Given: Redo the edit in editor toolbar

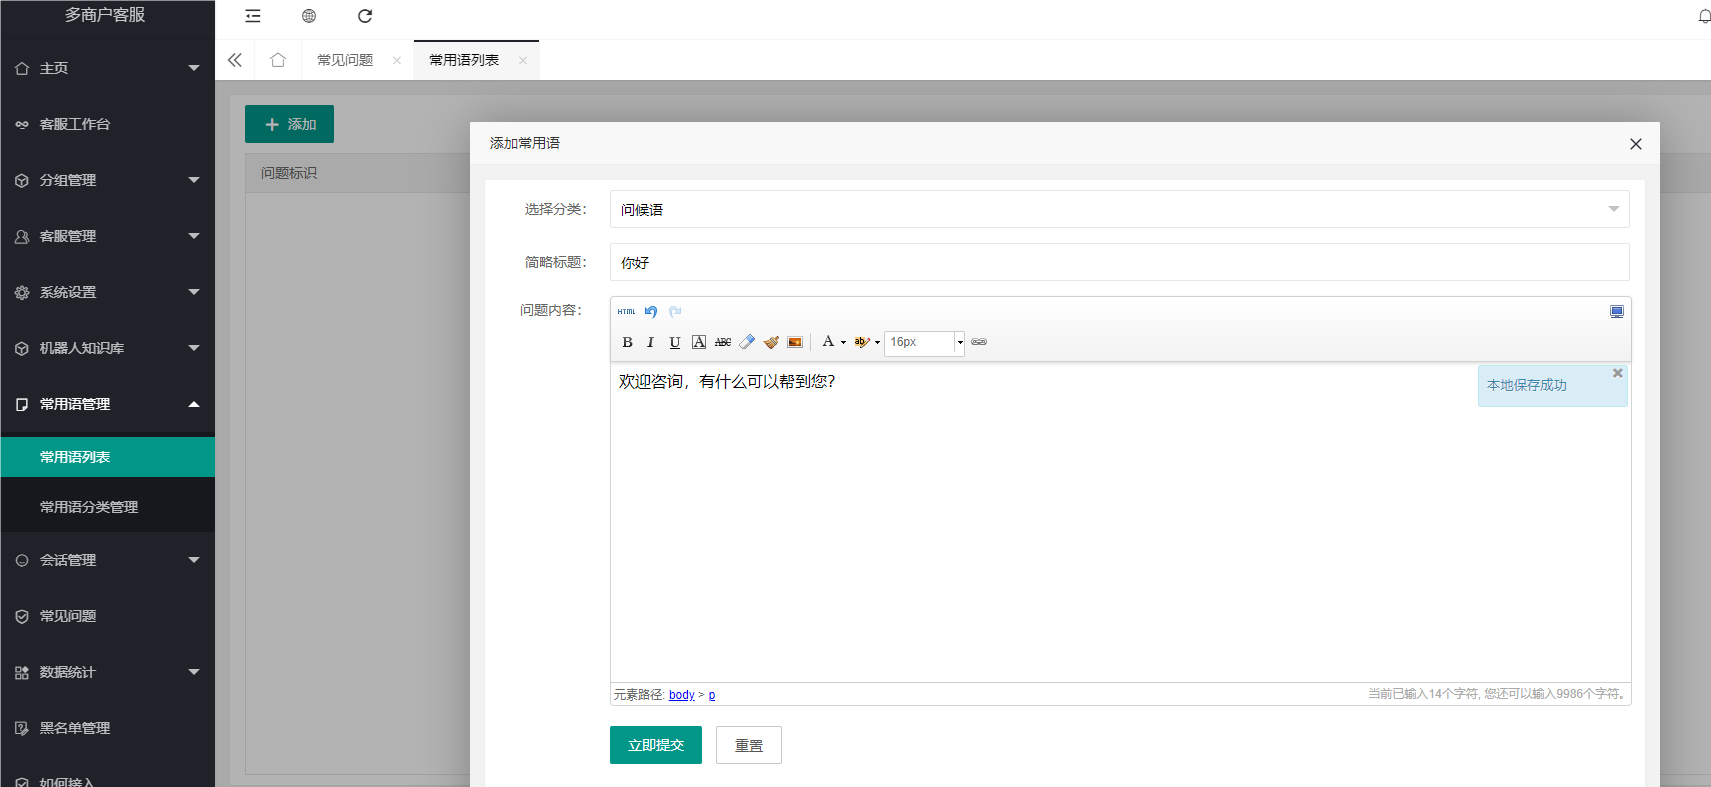Looking at the screenshot, I should tap(675, 312).
